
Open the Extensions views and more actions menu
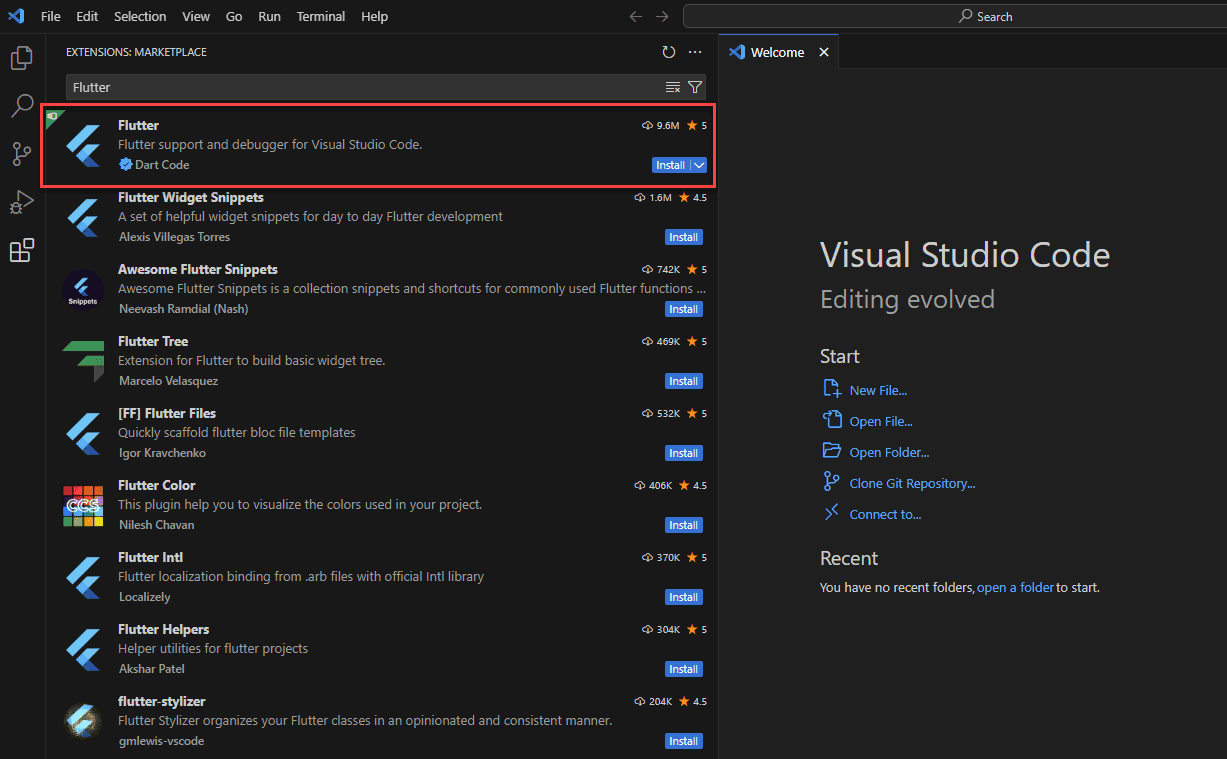(x=696, y=52)
